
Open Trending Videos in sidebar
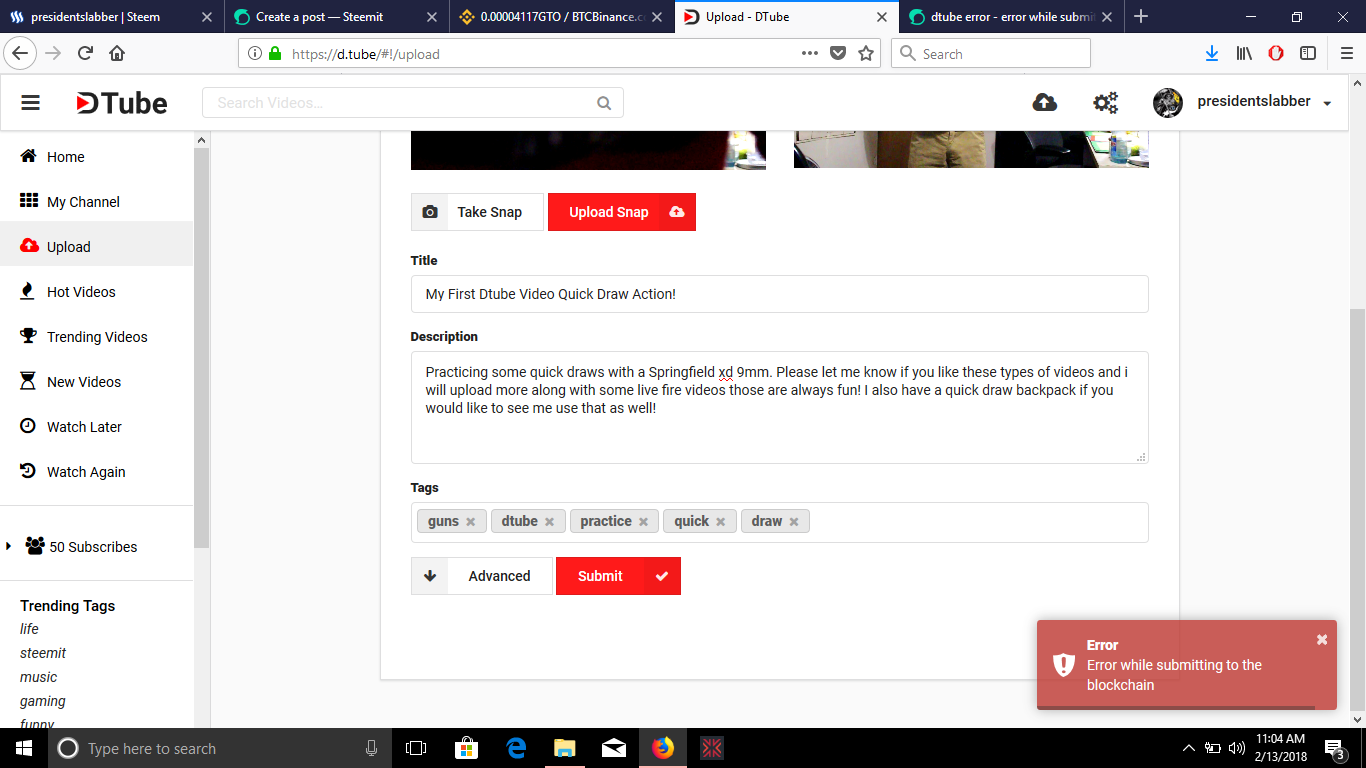tap(97, 337)
